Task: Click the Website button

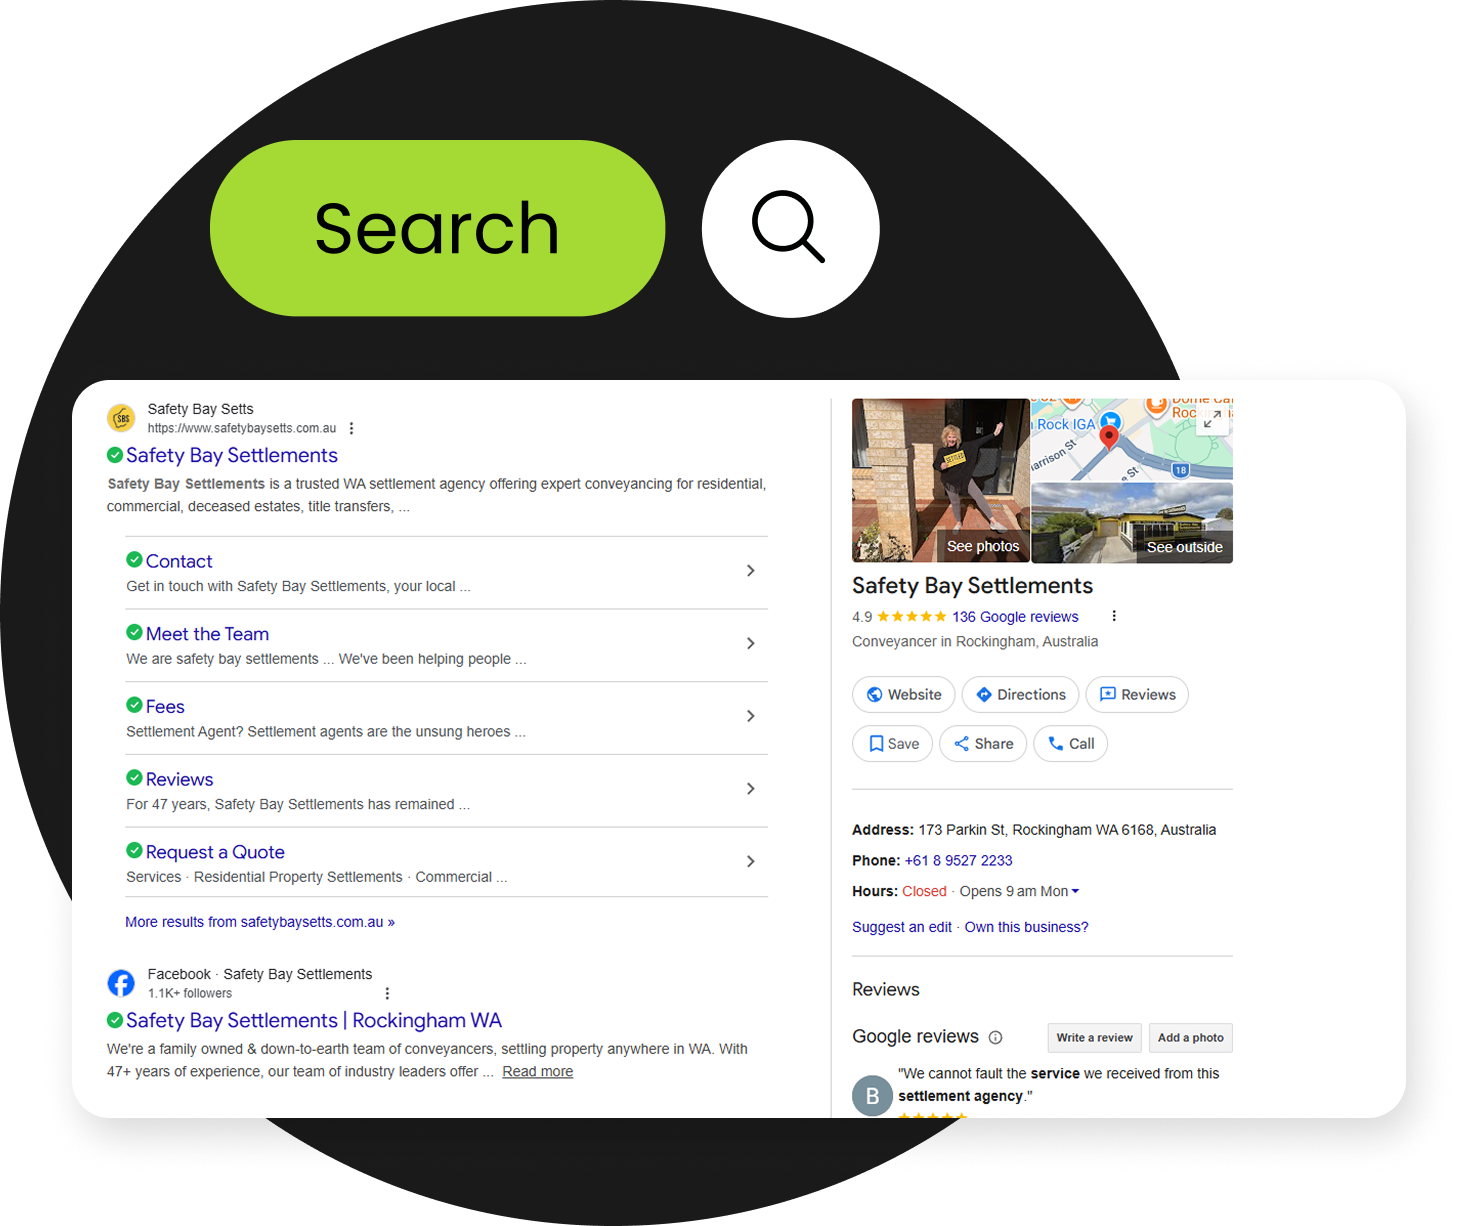Action: [904, 695]
